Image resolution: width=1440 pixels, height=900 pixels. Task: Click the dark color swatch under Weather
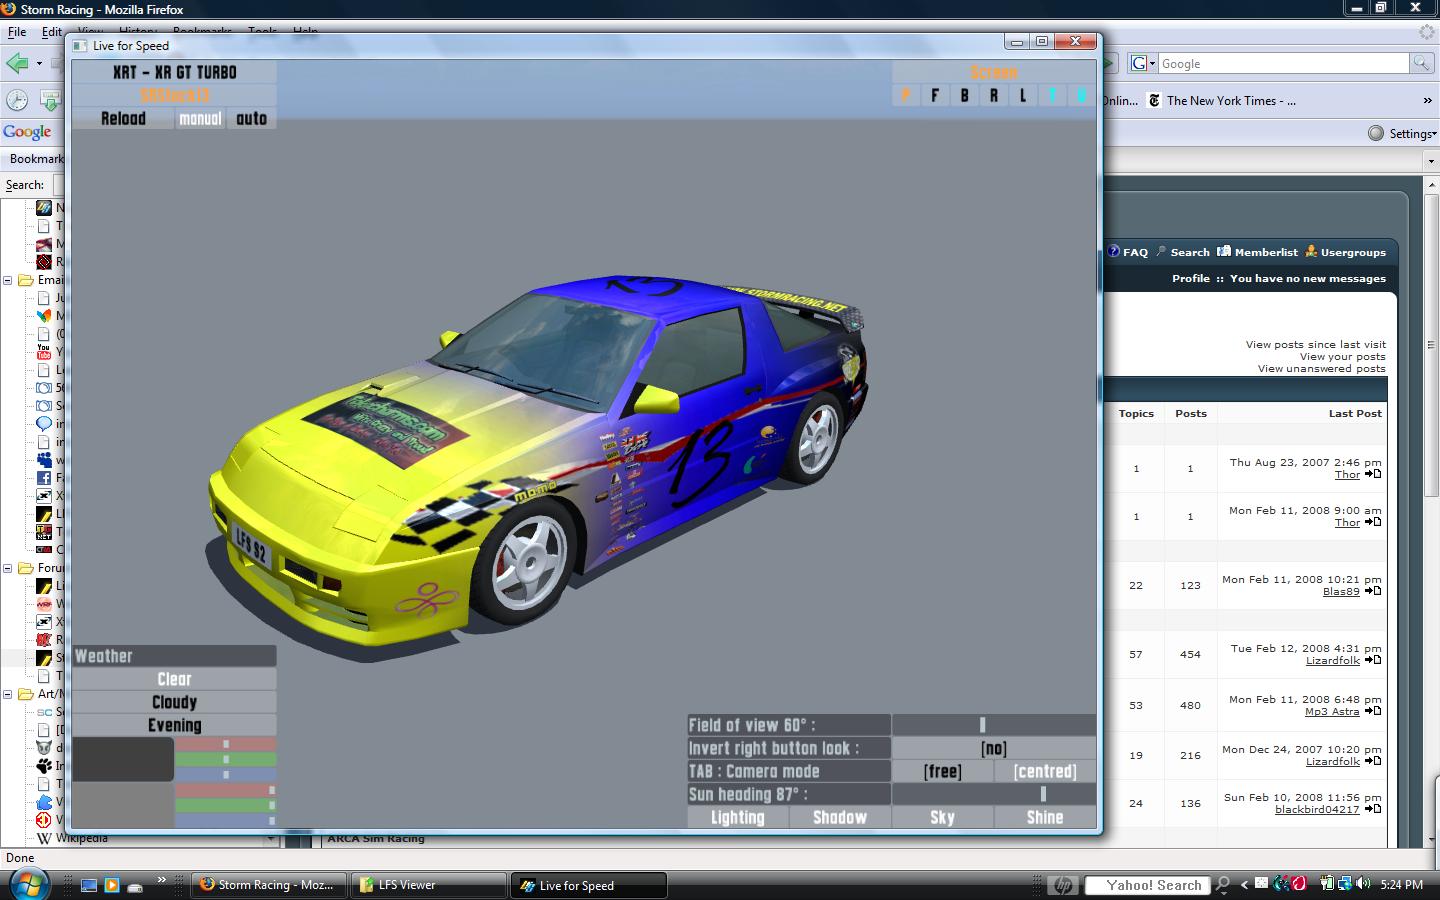[x=123, y=759]
